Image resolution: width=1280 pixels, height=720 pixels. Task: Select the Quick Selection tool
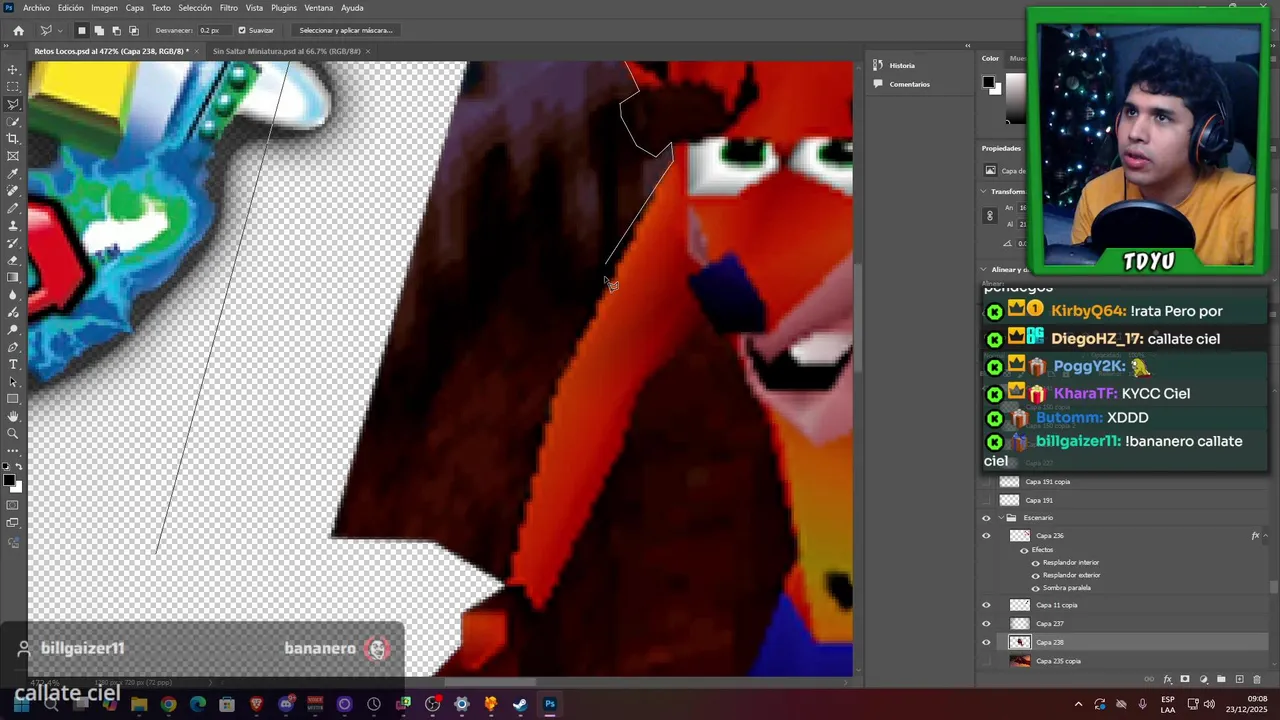(x=13, y=122)
